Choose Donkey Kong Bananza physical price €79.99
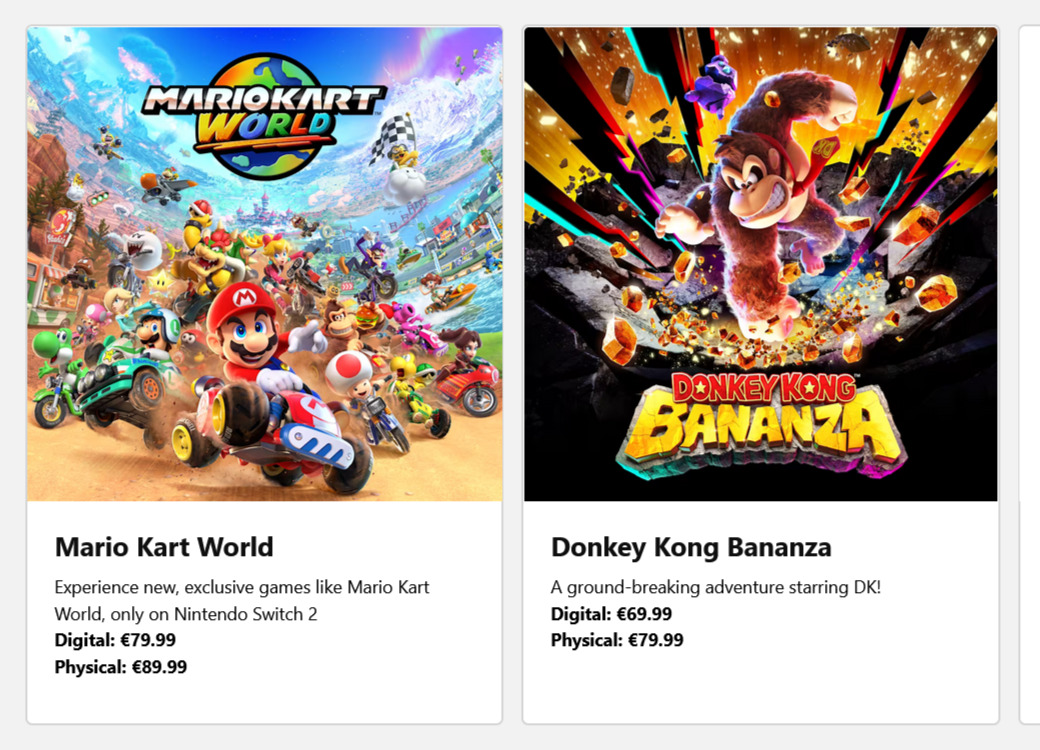The height and width of the screenshot is (750, 1040). 617,640
